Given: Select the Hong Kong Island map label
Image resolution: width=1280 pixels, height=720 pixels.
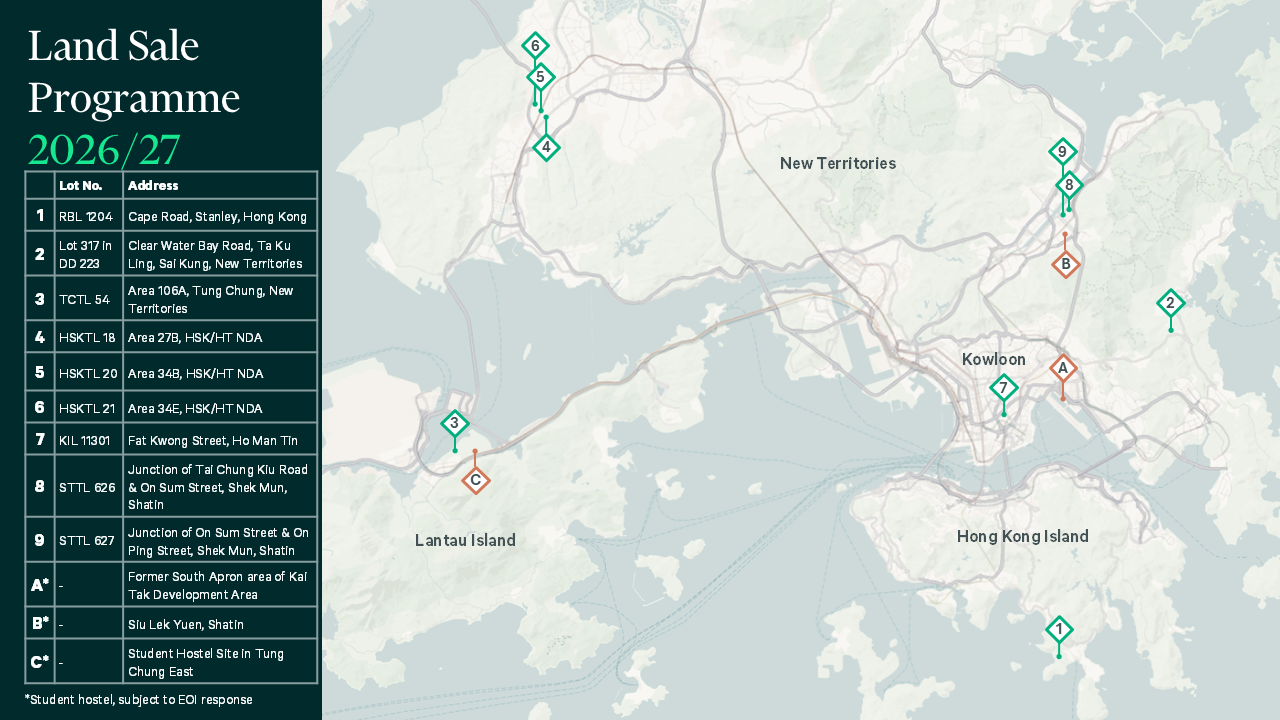Looking at the screenshot, I should tap(1022, 536).
